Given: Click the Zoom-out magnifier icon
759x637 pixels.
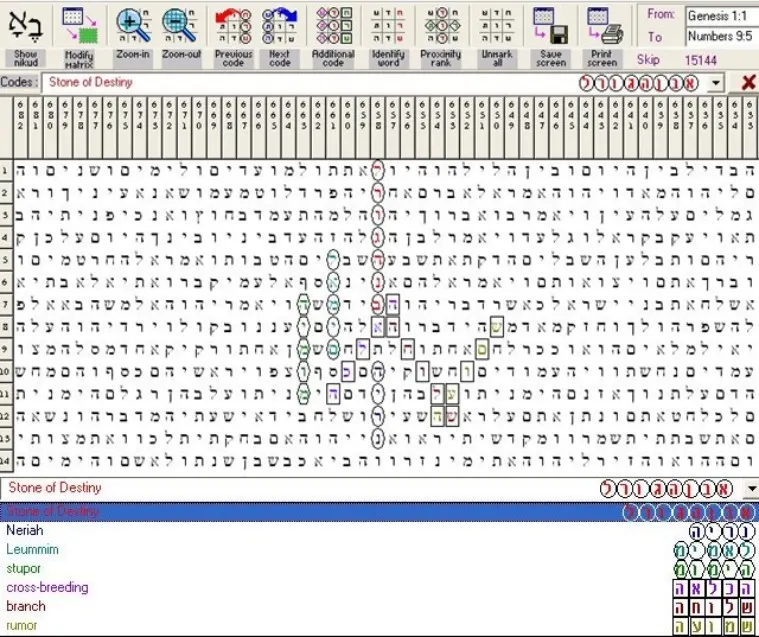Looking at the screenshot, I should 181,25.
